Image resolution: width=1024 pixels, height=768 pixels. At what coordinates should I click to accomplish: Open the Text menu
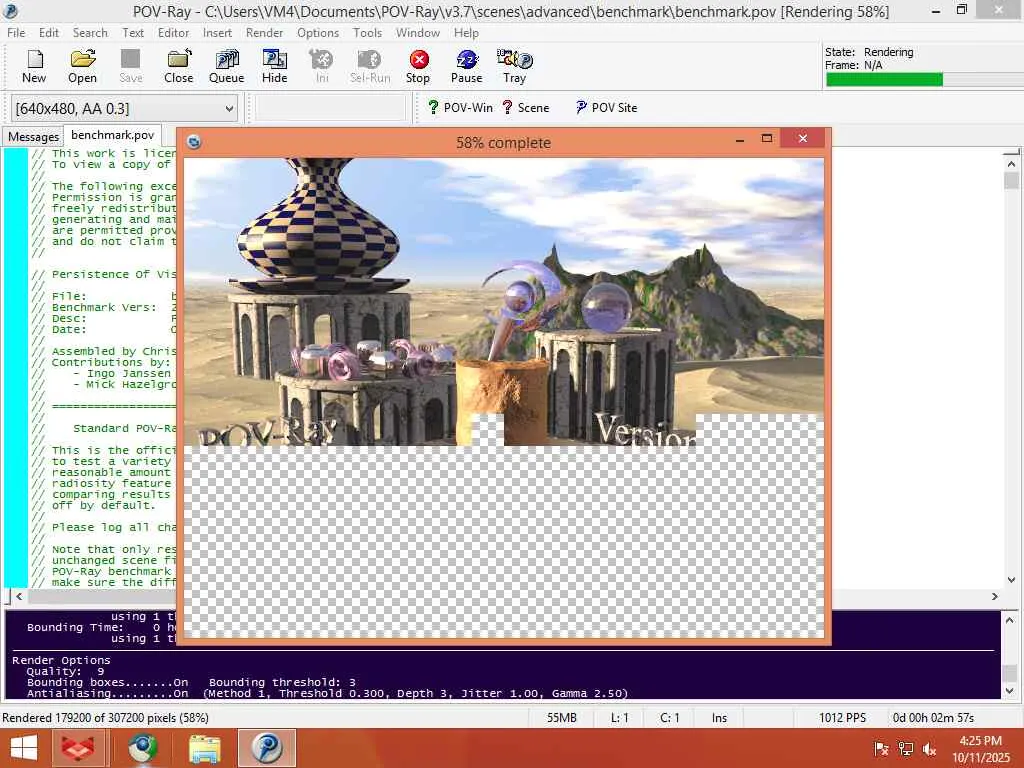[x=133, y=33]
